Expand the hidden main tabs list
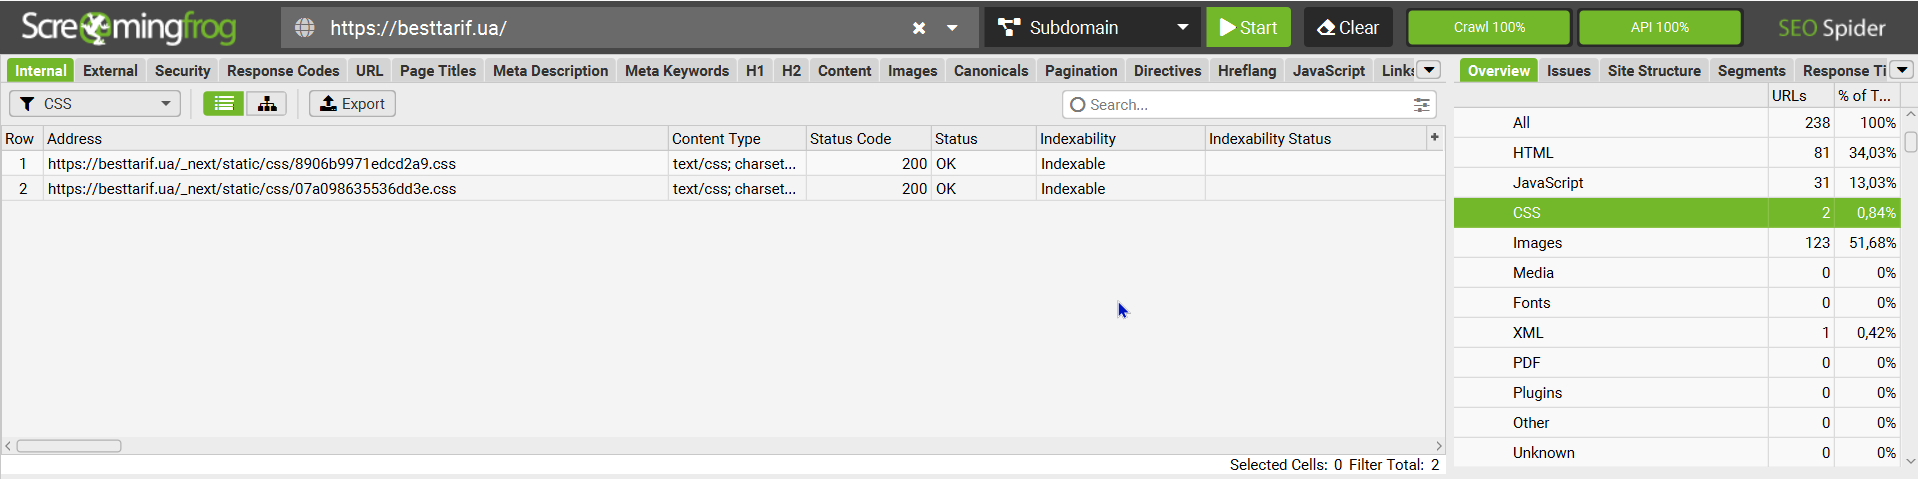This screenshot has height=479, width=1918. 1429,70
